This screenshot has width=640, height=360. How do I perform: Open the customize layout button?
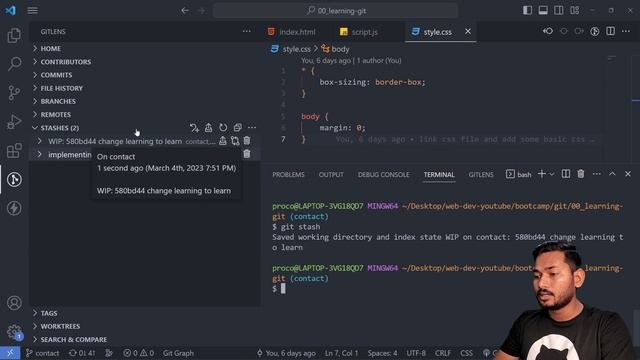pos(575,11)
